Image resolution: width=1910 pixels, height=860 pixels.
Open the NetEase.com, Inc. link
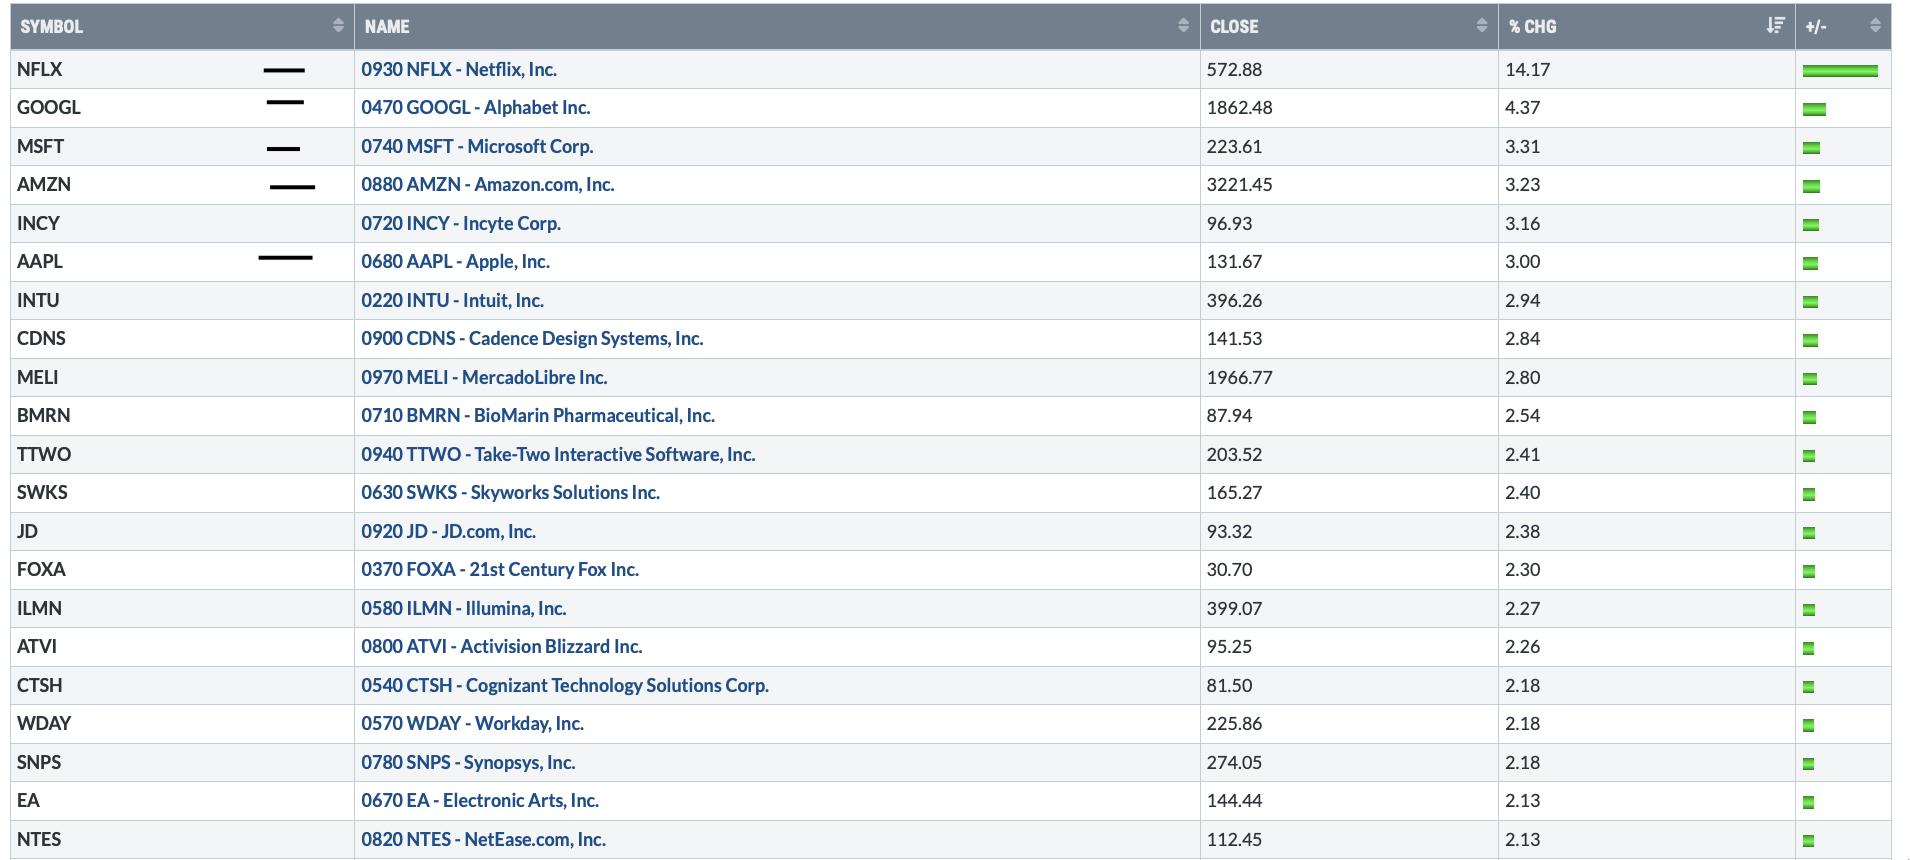(x=483, y=840)
